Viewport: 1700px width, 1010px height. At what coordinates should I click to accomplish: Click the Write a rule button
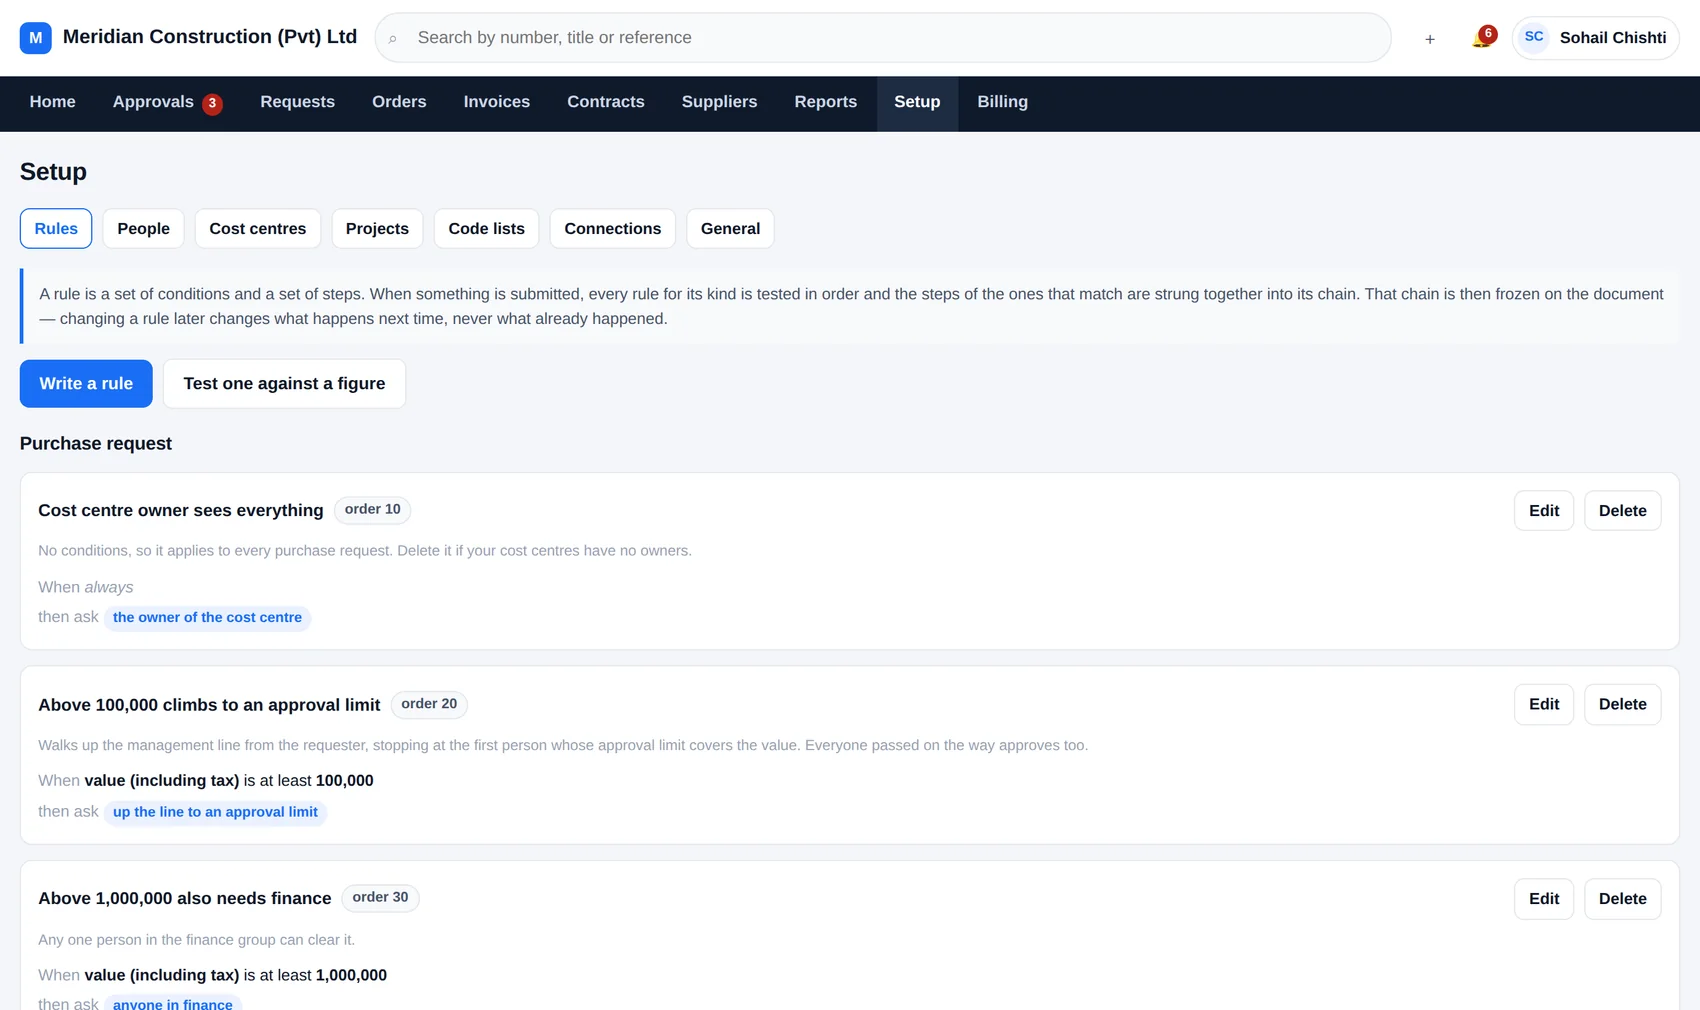[86, 384]
